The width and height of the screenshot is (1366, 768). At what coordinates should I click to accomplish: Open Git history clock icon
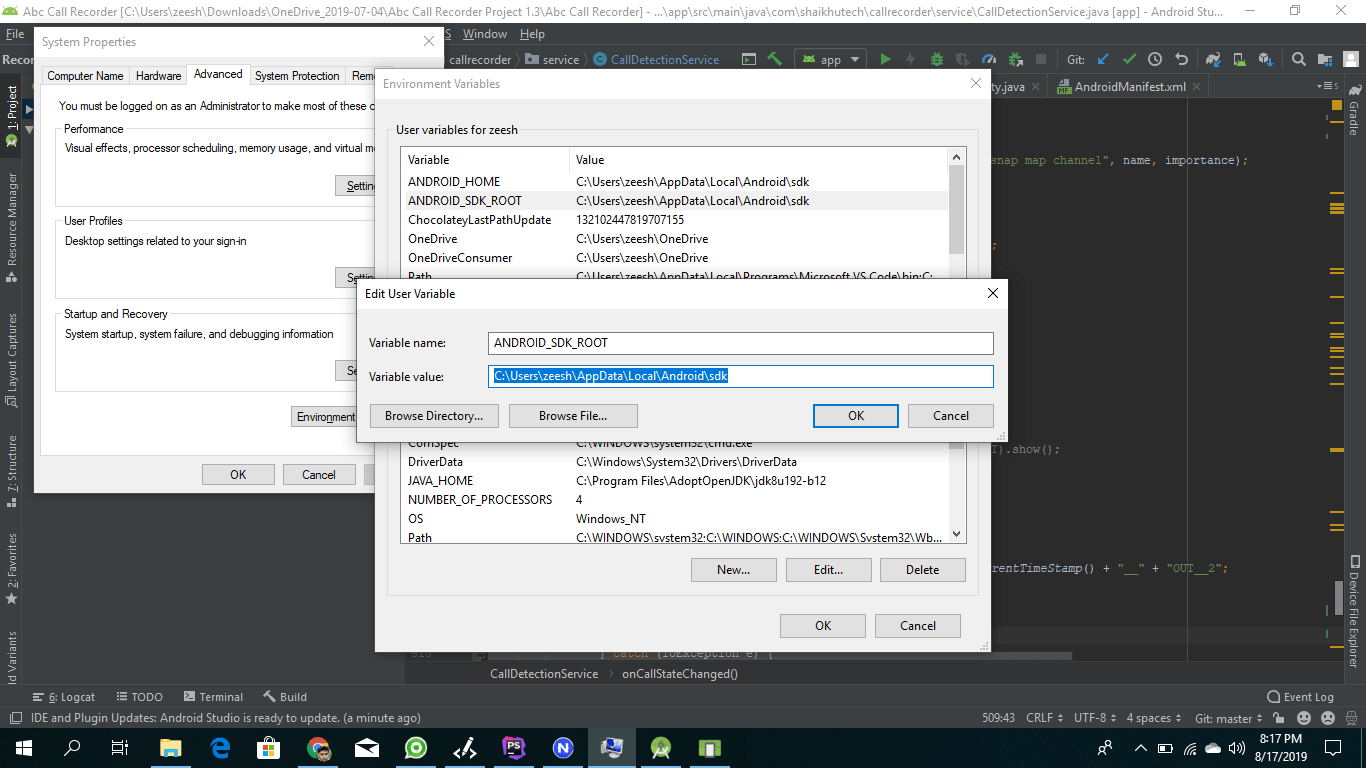click(1155, 59)
